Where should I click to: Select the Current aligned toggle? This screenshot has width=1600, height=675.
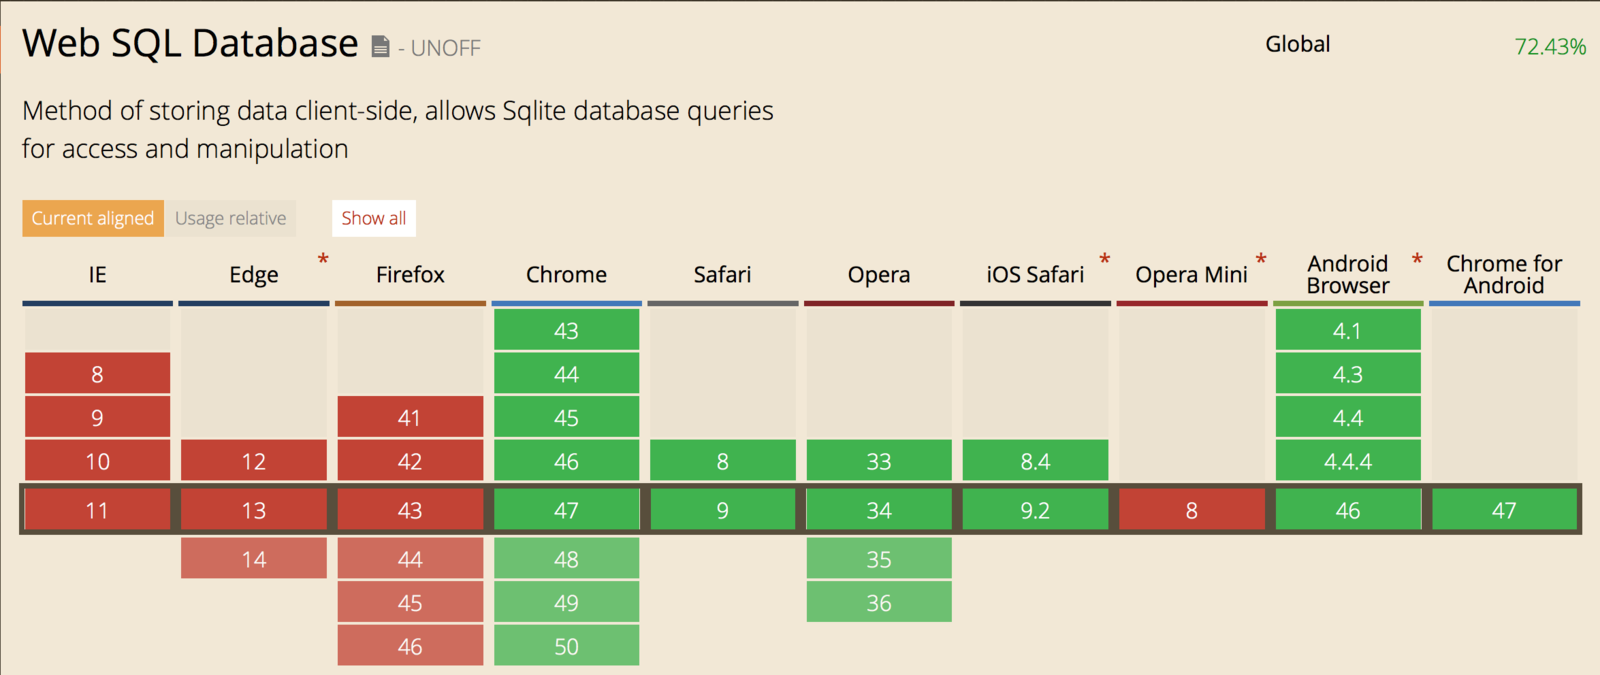pos(93,218)
